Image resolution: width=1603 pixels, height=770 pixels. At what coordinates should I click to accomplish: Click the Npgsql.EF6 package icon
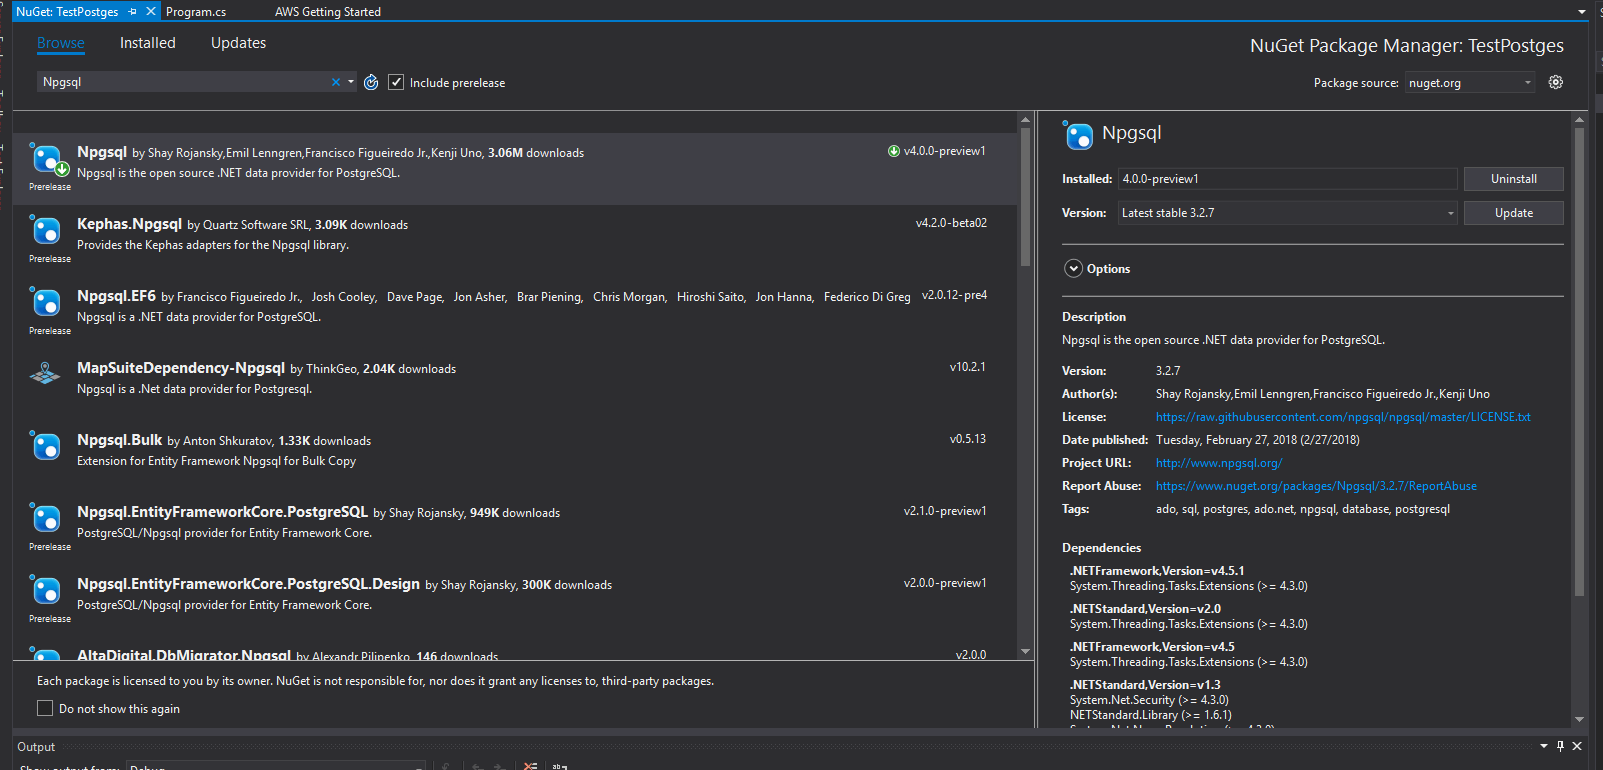45,302
